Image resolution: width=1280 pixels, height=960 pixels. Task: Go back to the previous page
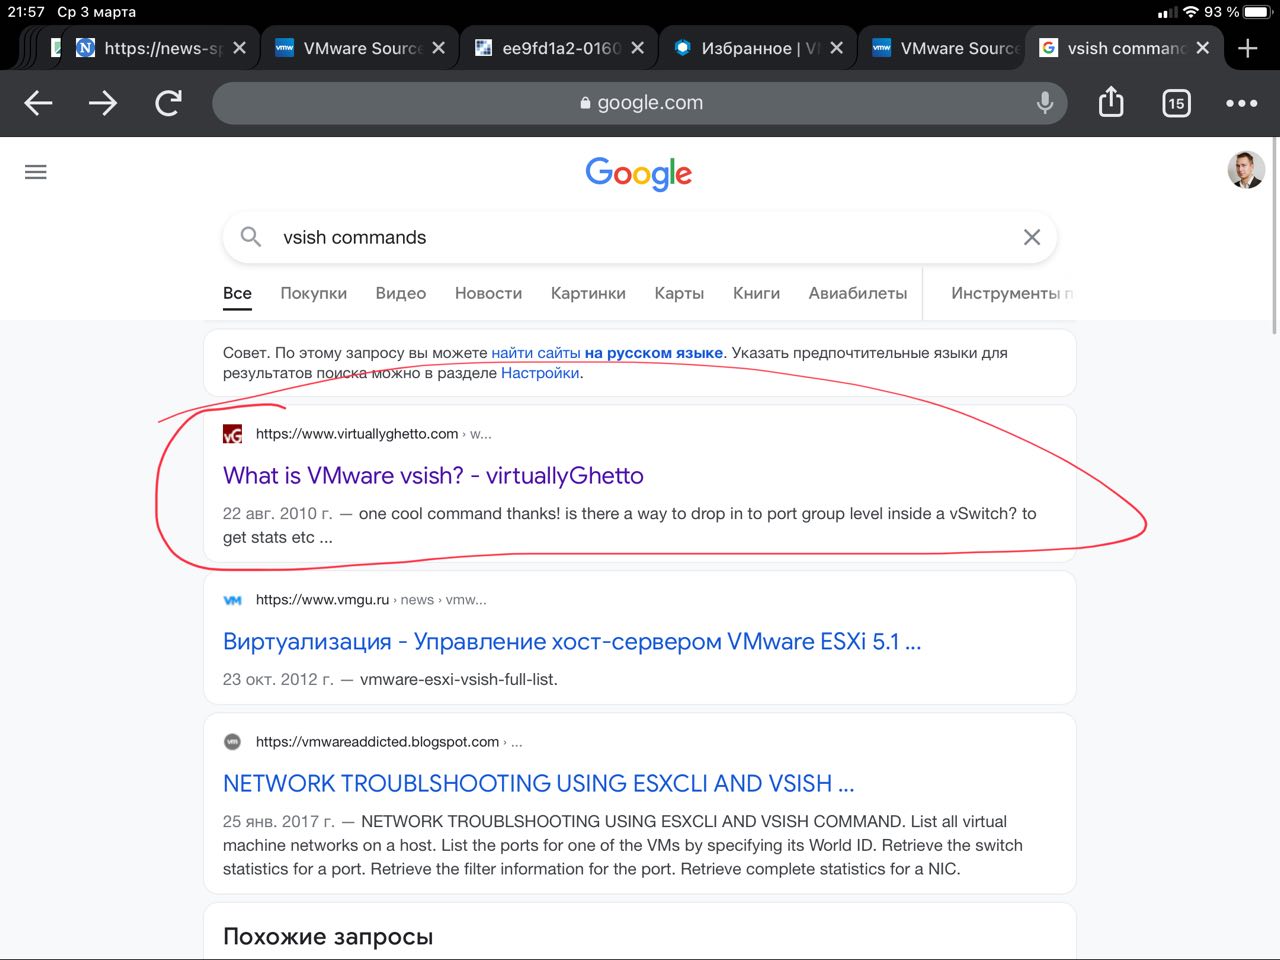(38, 103)
